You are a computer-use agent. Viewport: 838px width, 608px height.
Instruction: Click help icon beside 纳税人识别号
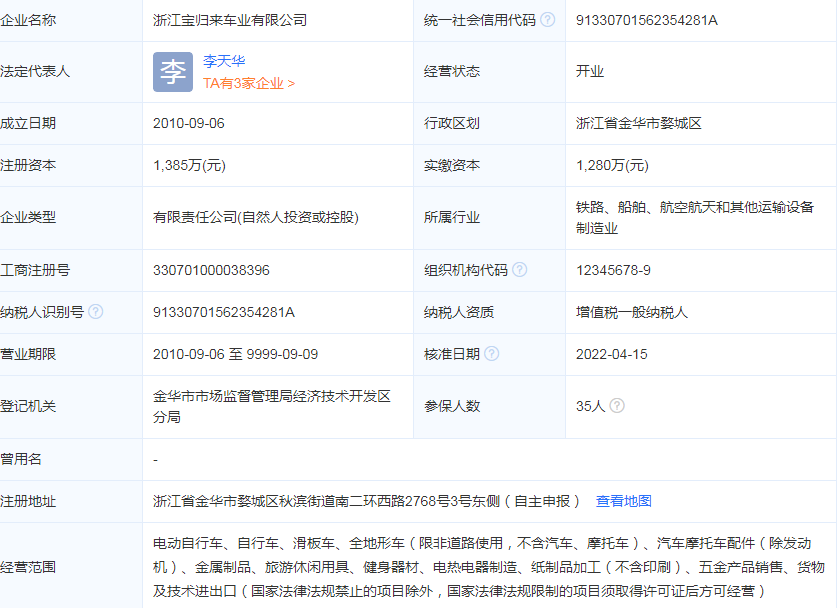tap(96, 311)
